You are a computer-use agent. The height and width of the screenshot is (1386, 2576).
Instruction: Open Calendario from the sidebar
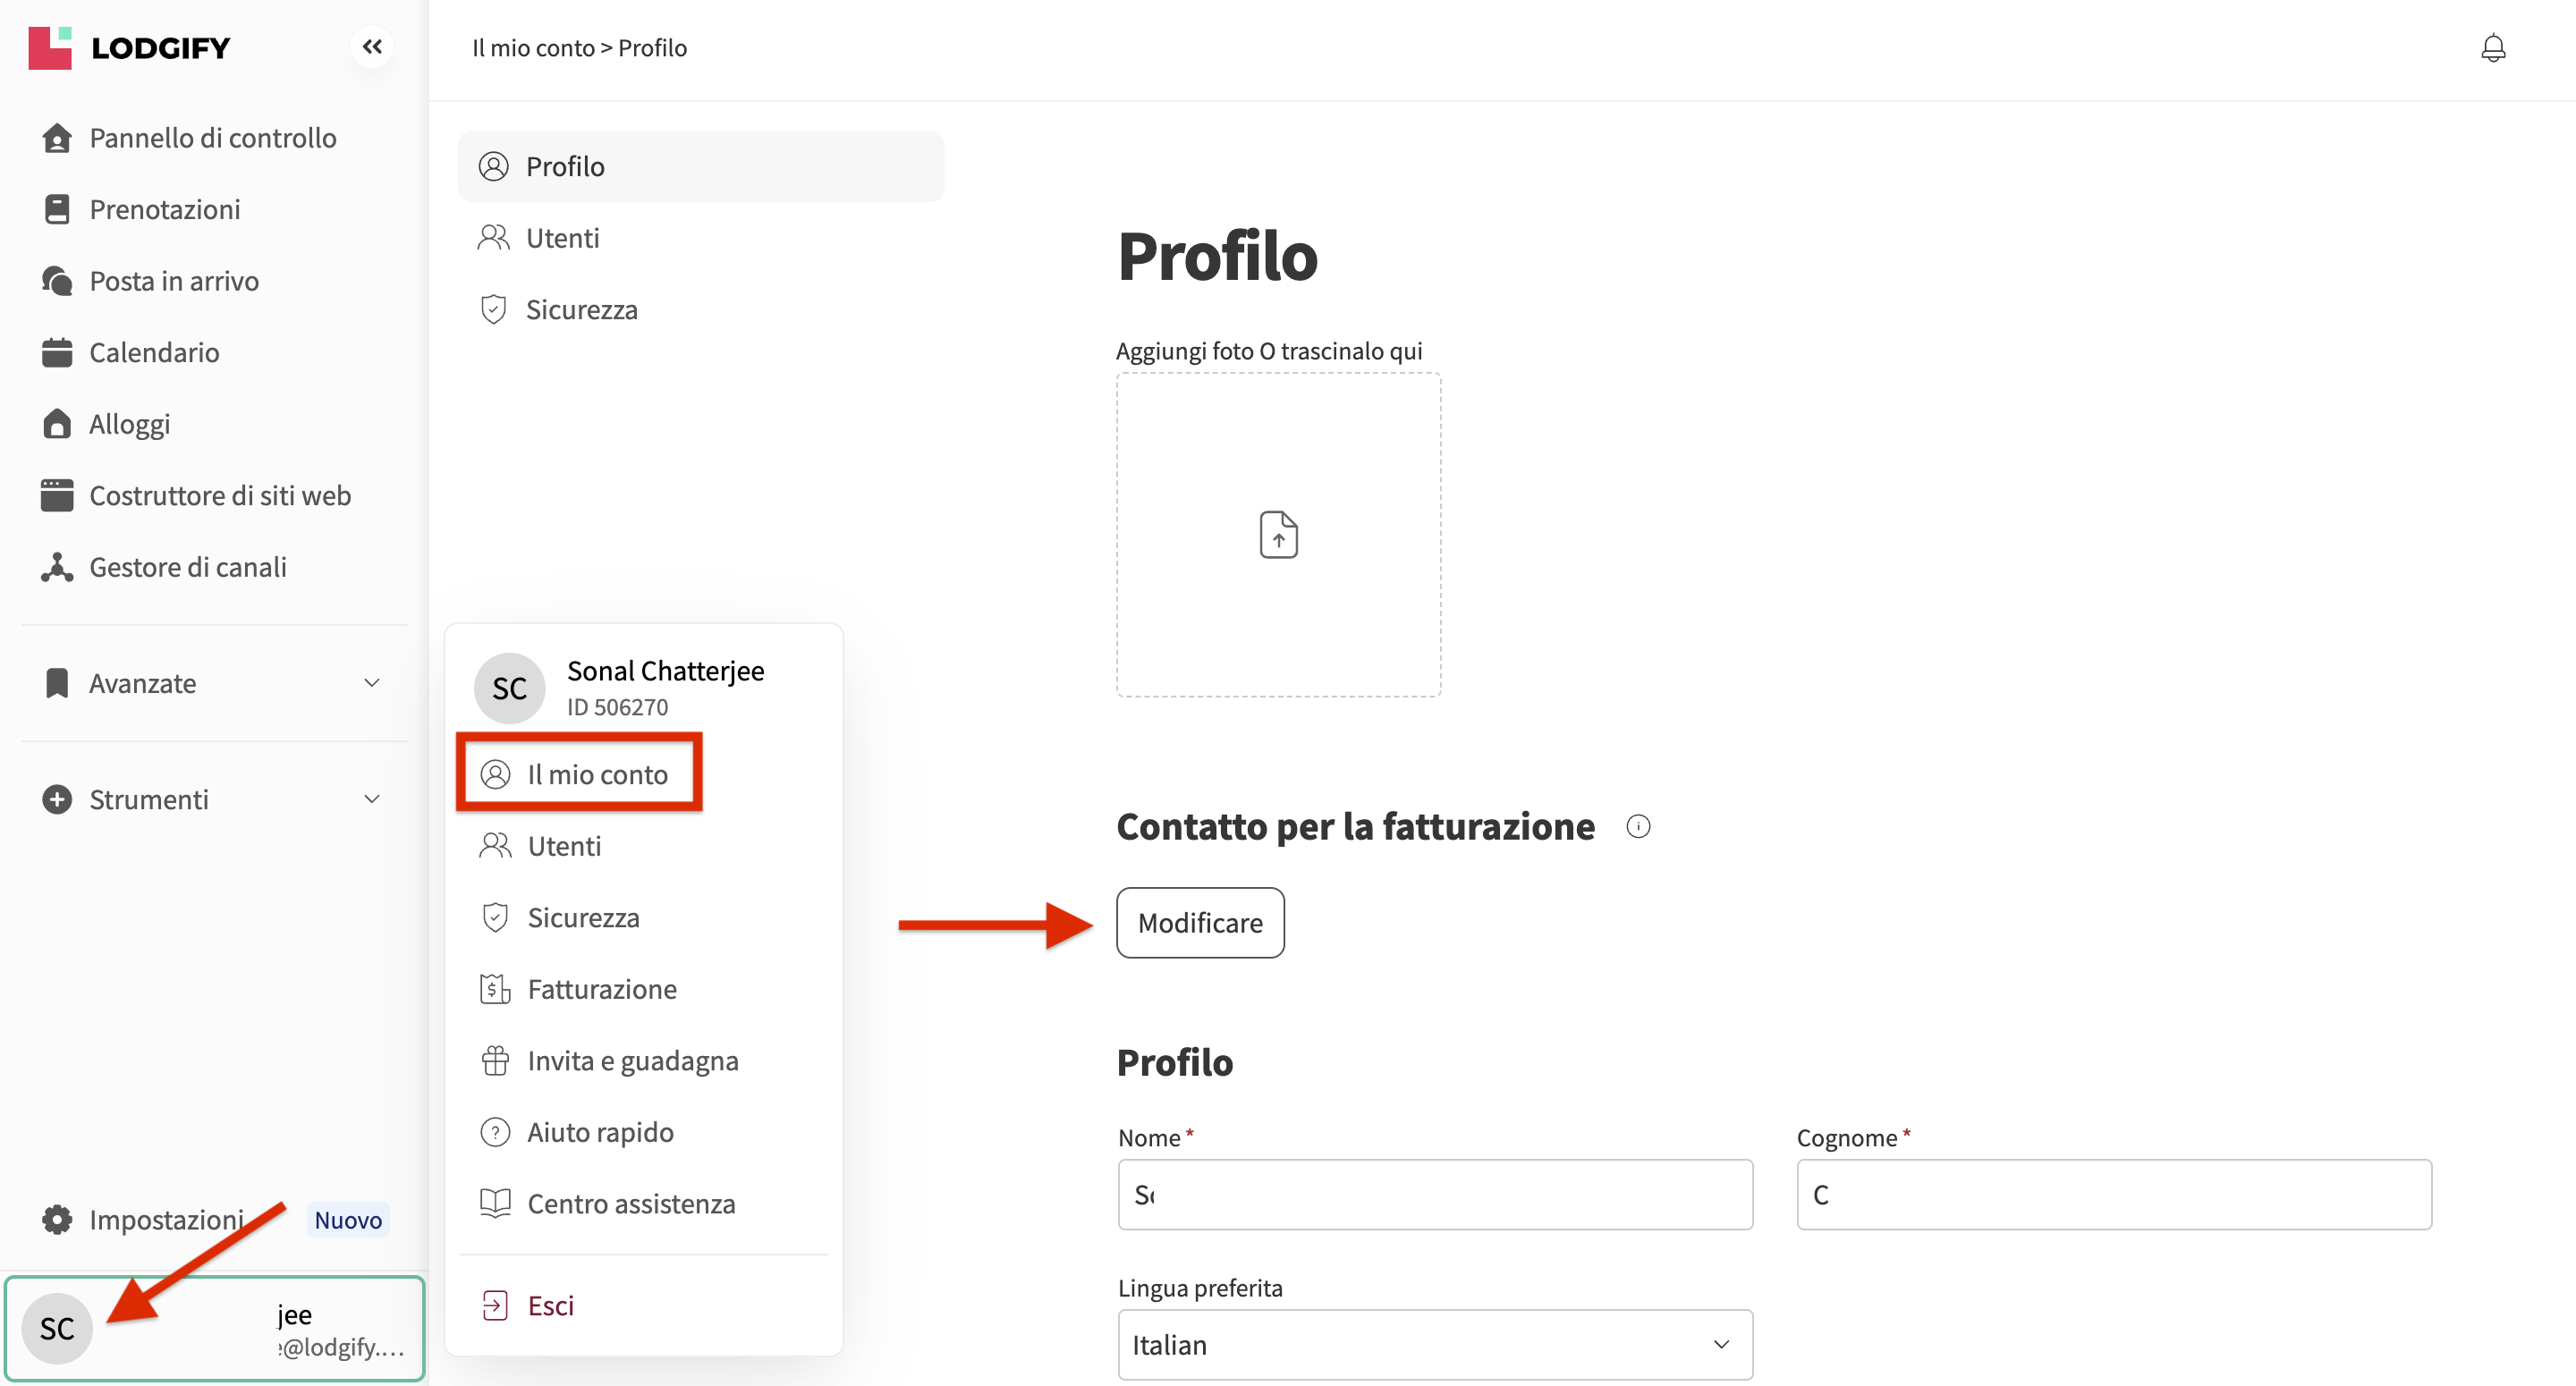pyautogui.click(x=154, y=352)
